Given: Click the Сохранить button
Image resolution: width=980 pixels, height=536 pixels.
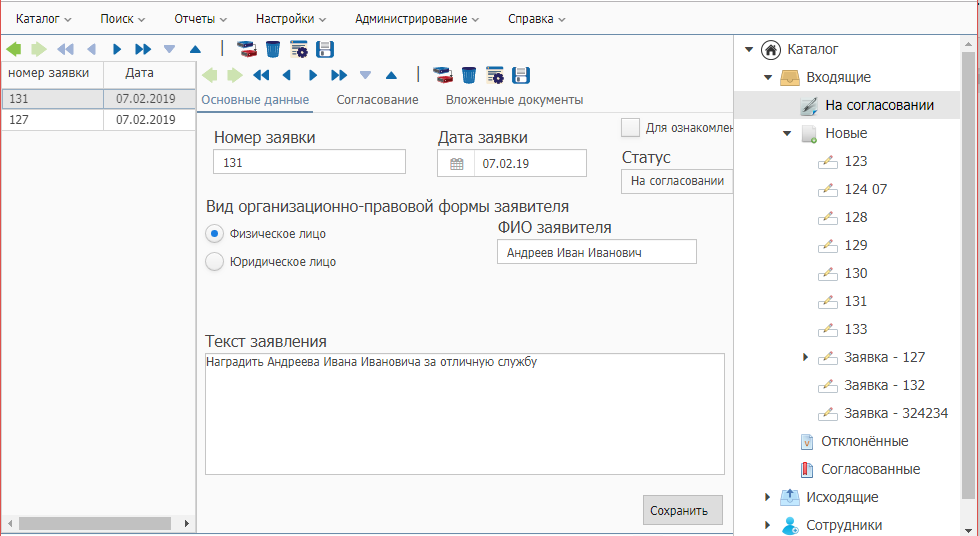Looking at the screenshot, I should (x=682, y=510).
